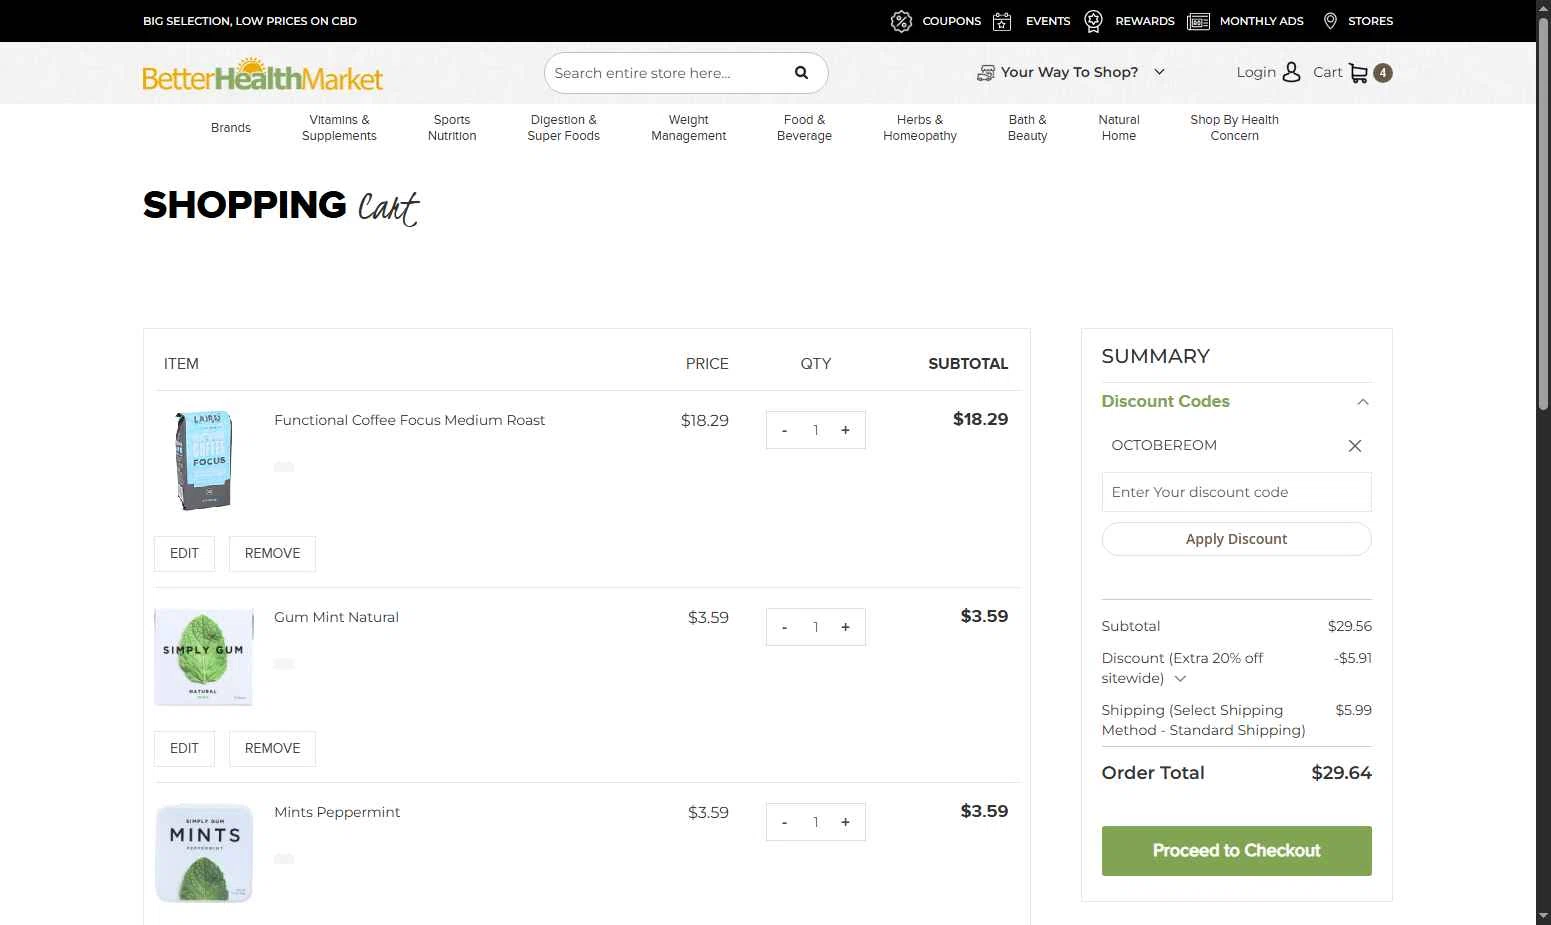1551x925 pixels.
Task: Click the Mints Peppermint quantity field
Action: pyautogui.click(x=816, y=822)
